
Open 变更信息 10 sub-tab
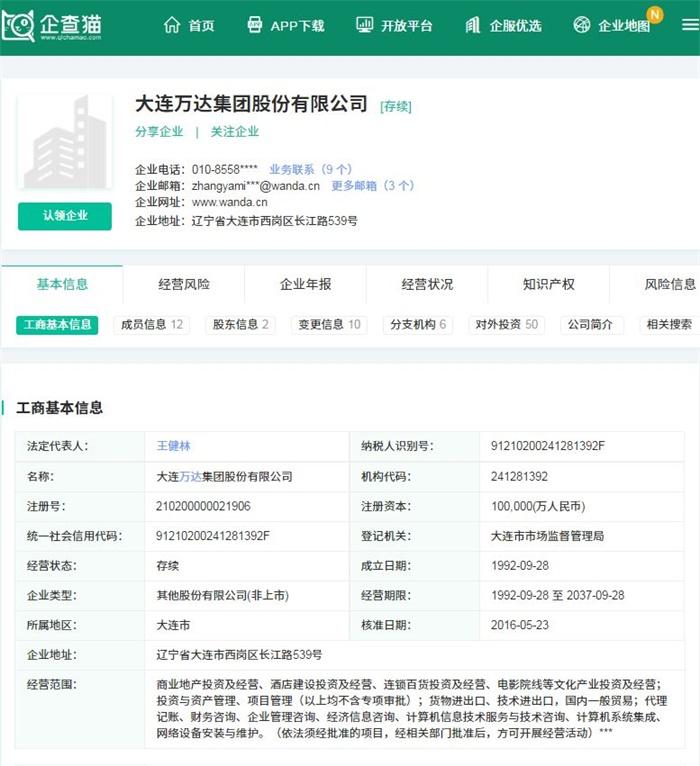click(x=329, y=325)
